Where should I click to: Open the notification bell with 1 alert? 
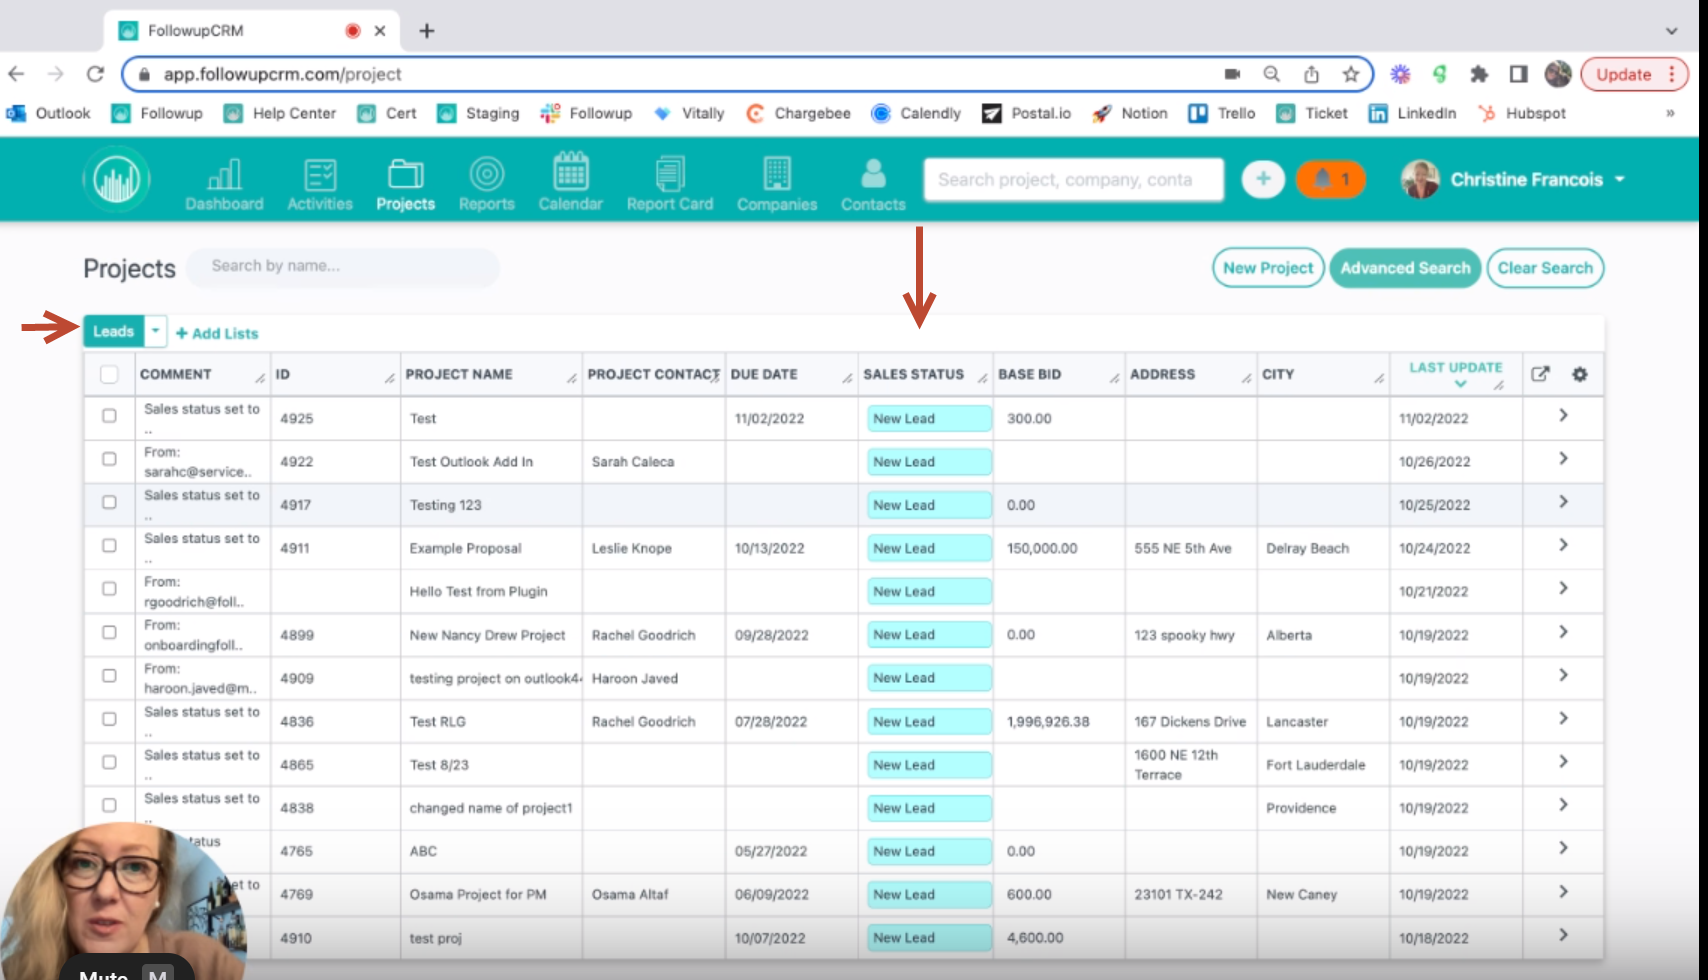(x=1330, y=179)
